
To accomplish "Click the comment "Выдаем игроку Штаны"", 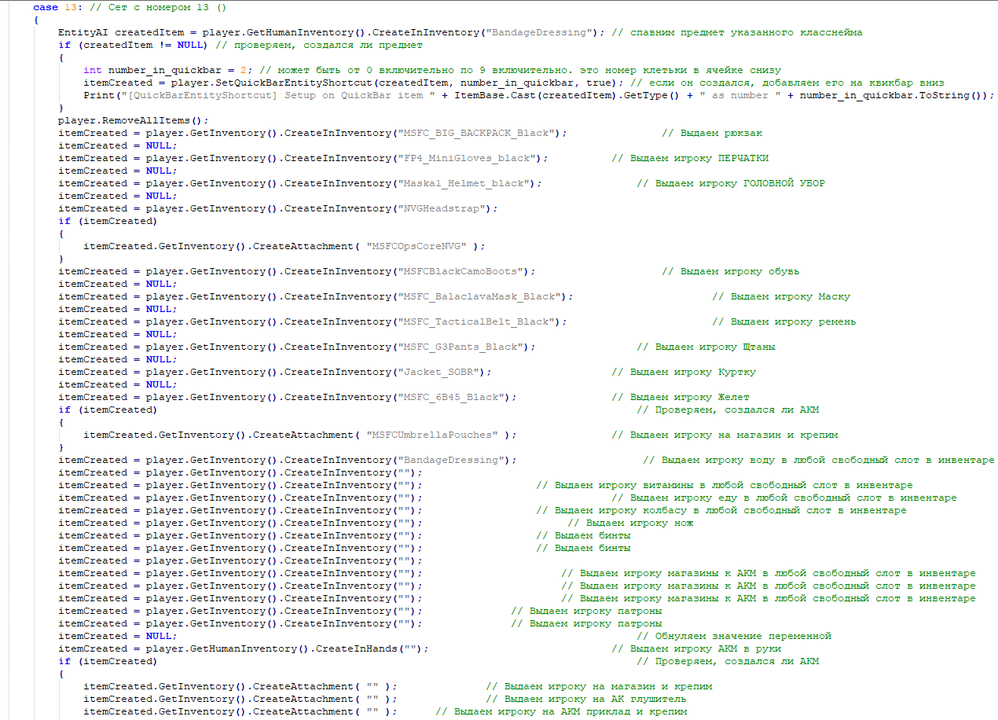I will coord(706,347).
